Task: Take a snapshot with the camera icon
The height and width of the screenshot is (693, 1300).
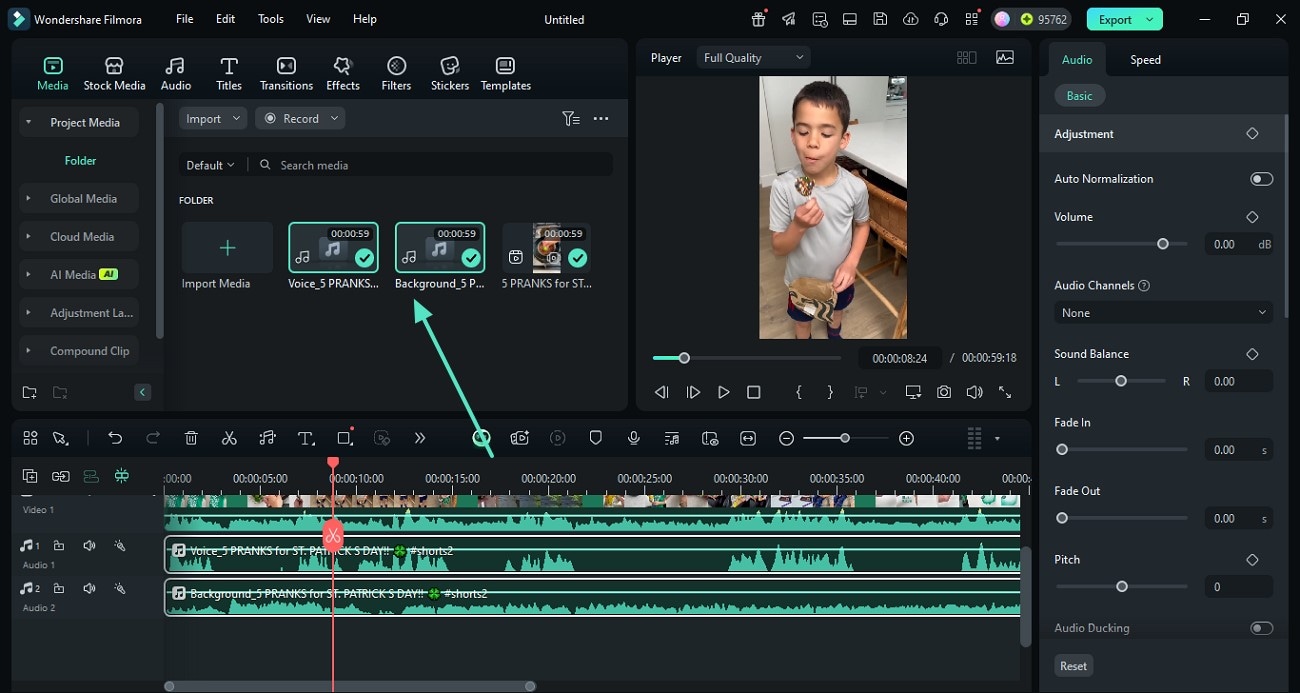Action: 943,392
